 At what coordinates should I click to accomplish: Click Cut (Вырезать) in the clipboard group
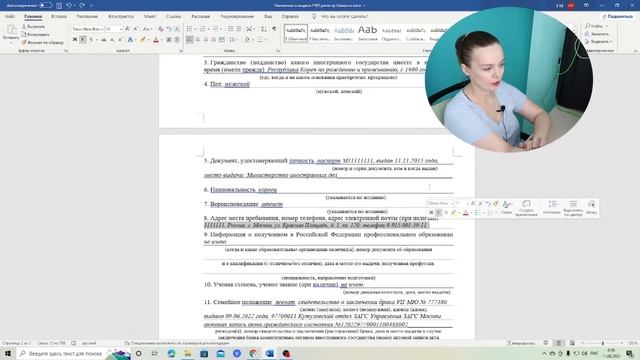33,27
